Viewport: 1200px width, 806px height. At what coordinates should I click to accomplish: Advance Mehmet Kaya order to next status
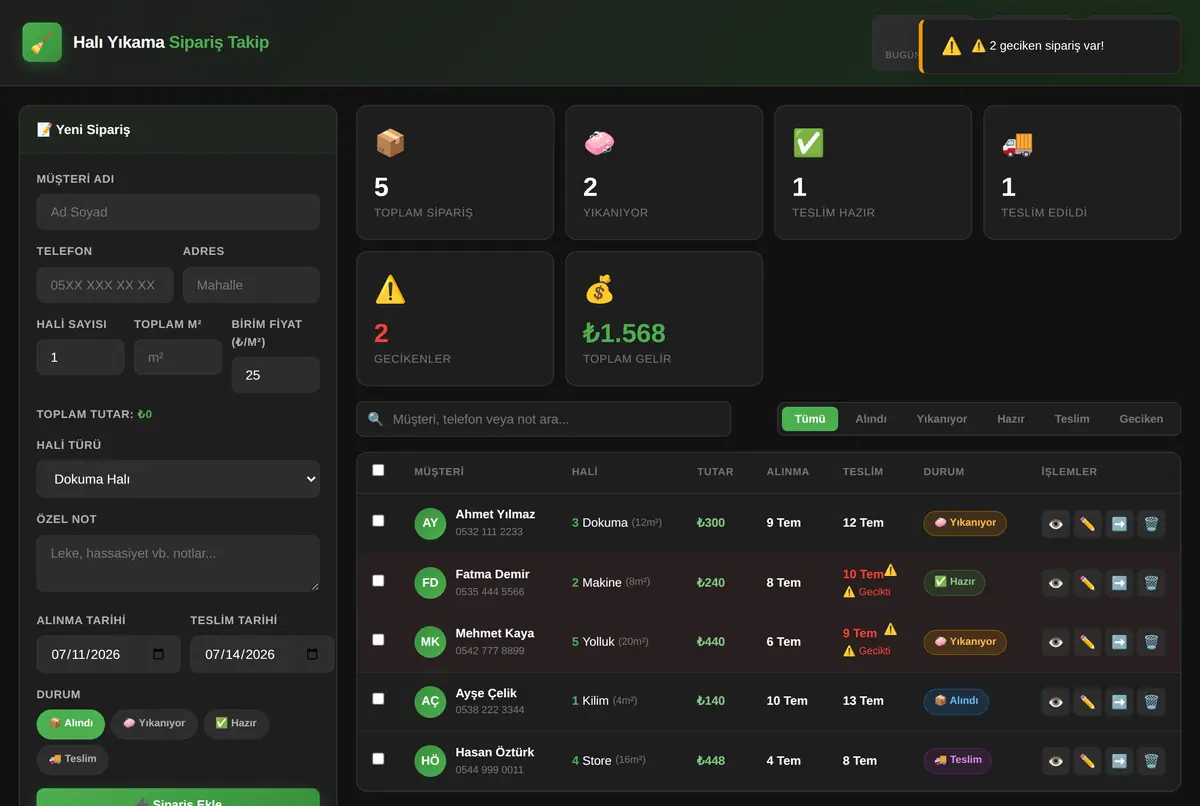click(x=1119, y=642)
